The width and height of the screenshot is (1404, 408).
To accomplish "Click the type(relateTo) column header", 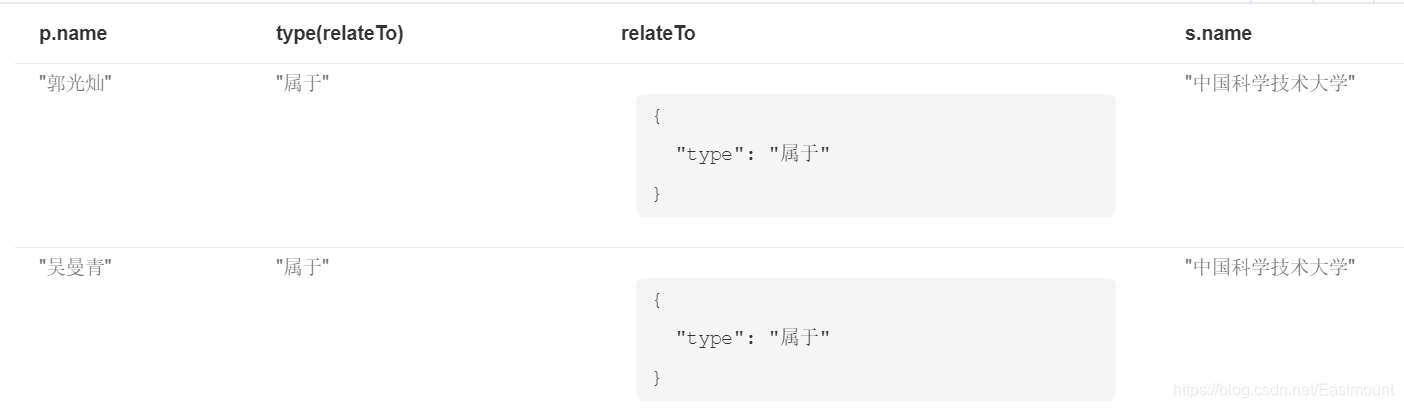I will [x=339, y=34].
